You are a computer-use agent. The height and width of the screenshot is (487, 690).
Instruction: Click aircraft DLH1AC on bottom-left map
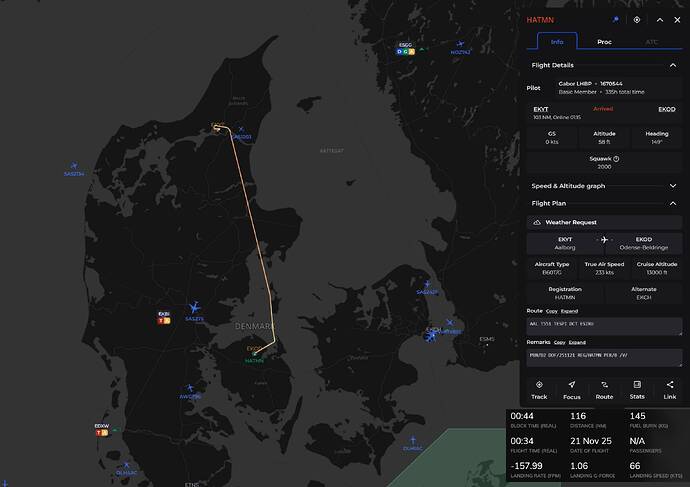click(126, 465)
